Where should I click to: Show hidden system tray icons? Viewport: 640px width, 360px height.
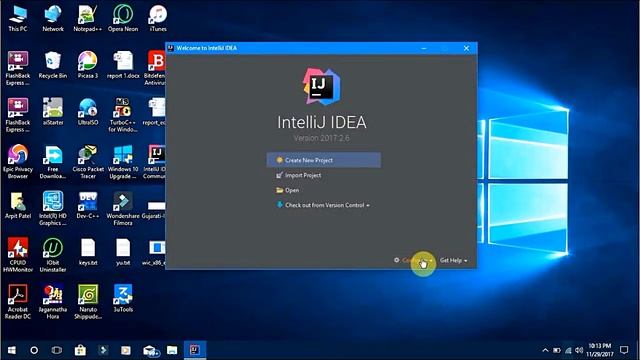[x=545, y=350]
